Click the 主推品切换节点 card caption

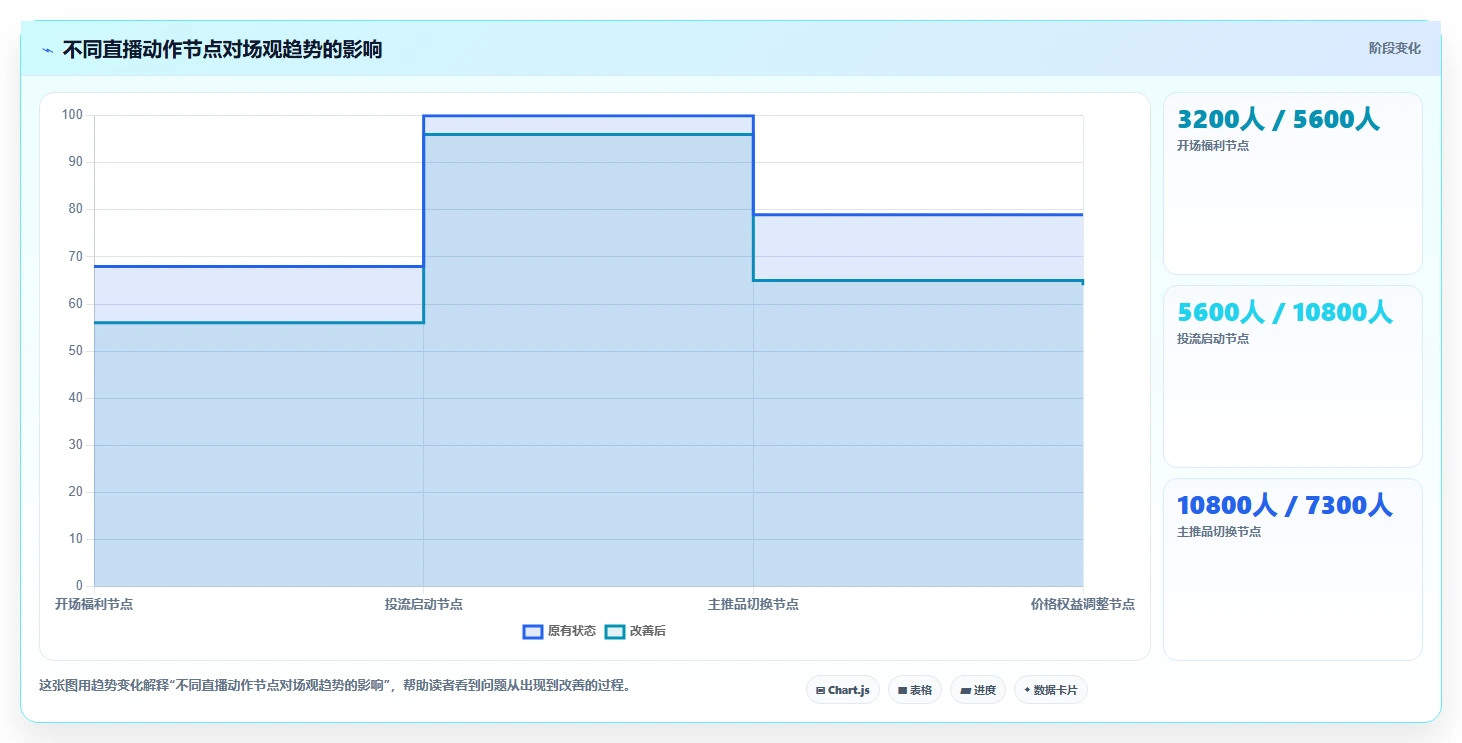(x=1219, y=532)
